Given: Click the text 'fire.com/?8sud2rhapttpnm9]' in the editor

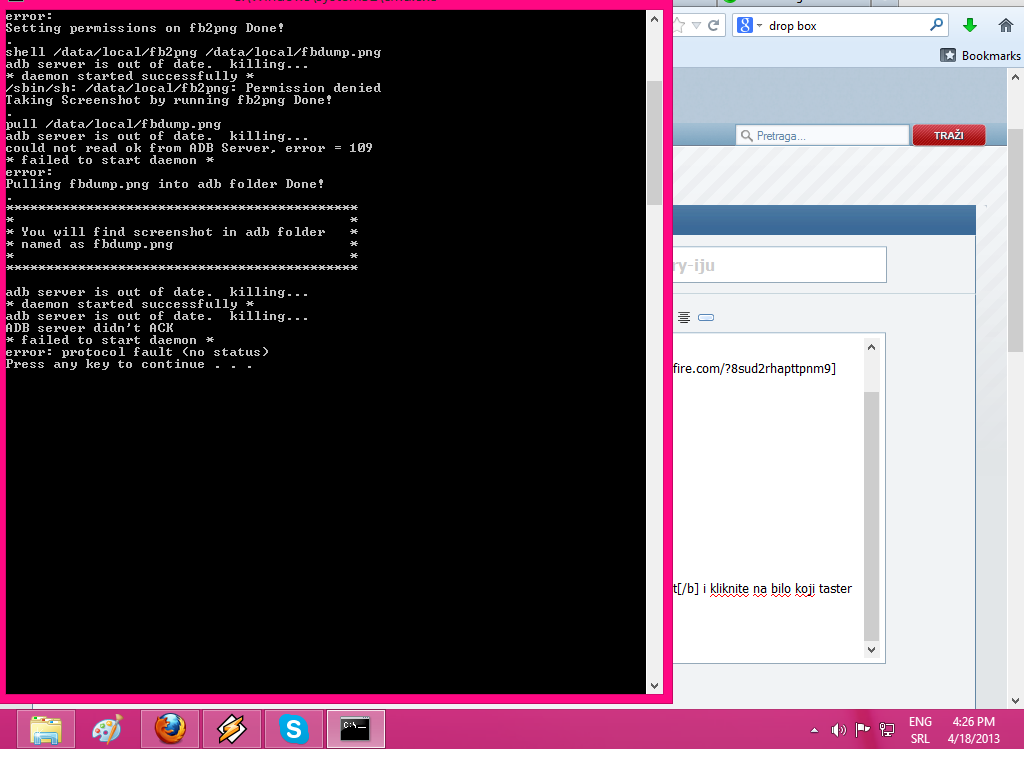Looking at the screenshot, I should click(x=754, y=368).
